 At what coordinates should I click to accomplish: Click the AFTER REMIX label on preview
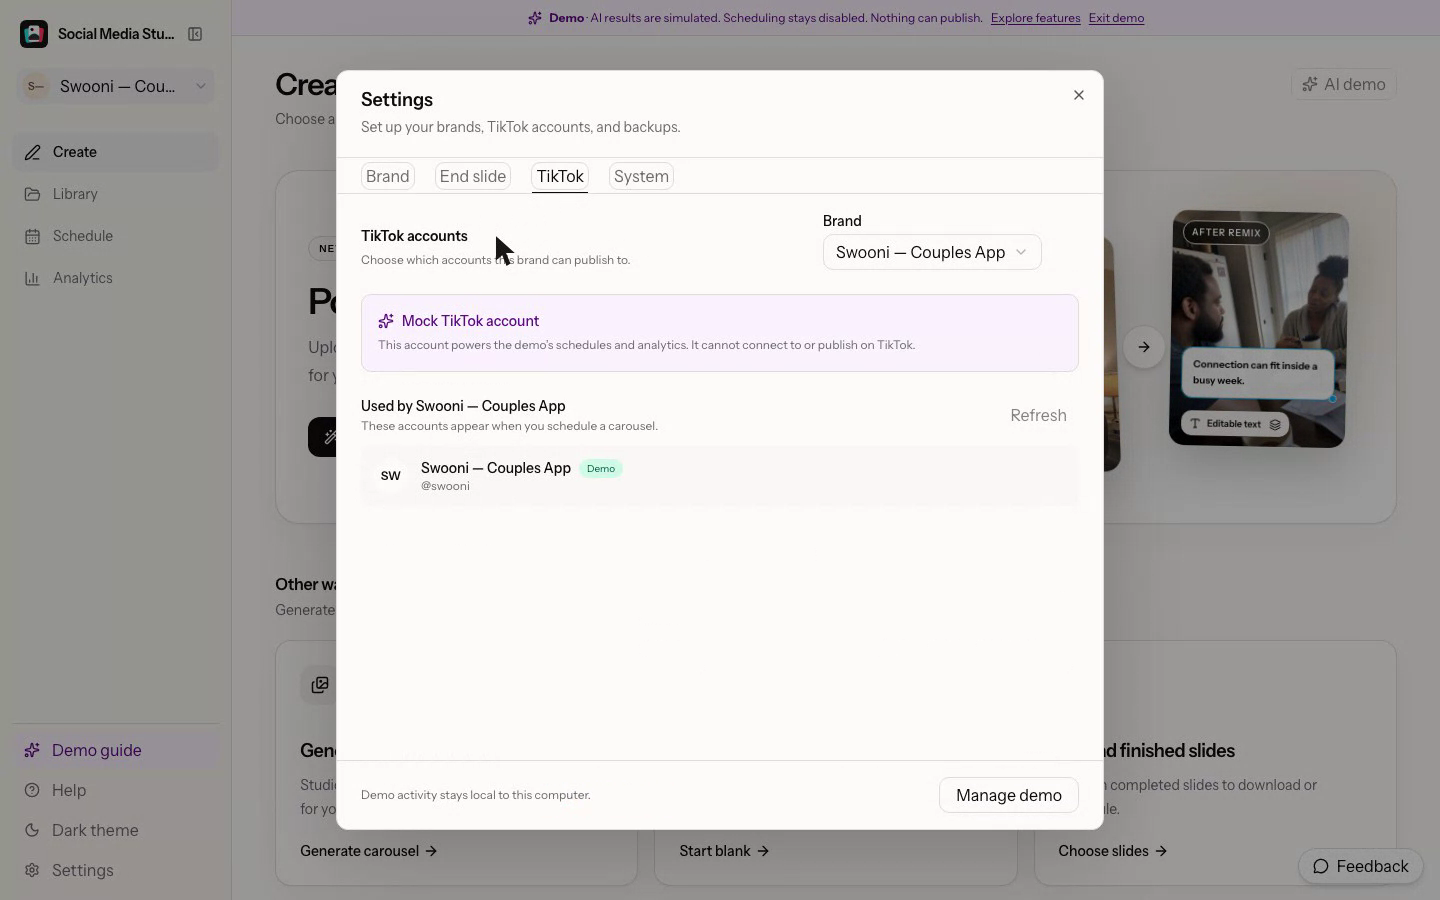pyautogui.click(x=1226, y=232)
